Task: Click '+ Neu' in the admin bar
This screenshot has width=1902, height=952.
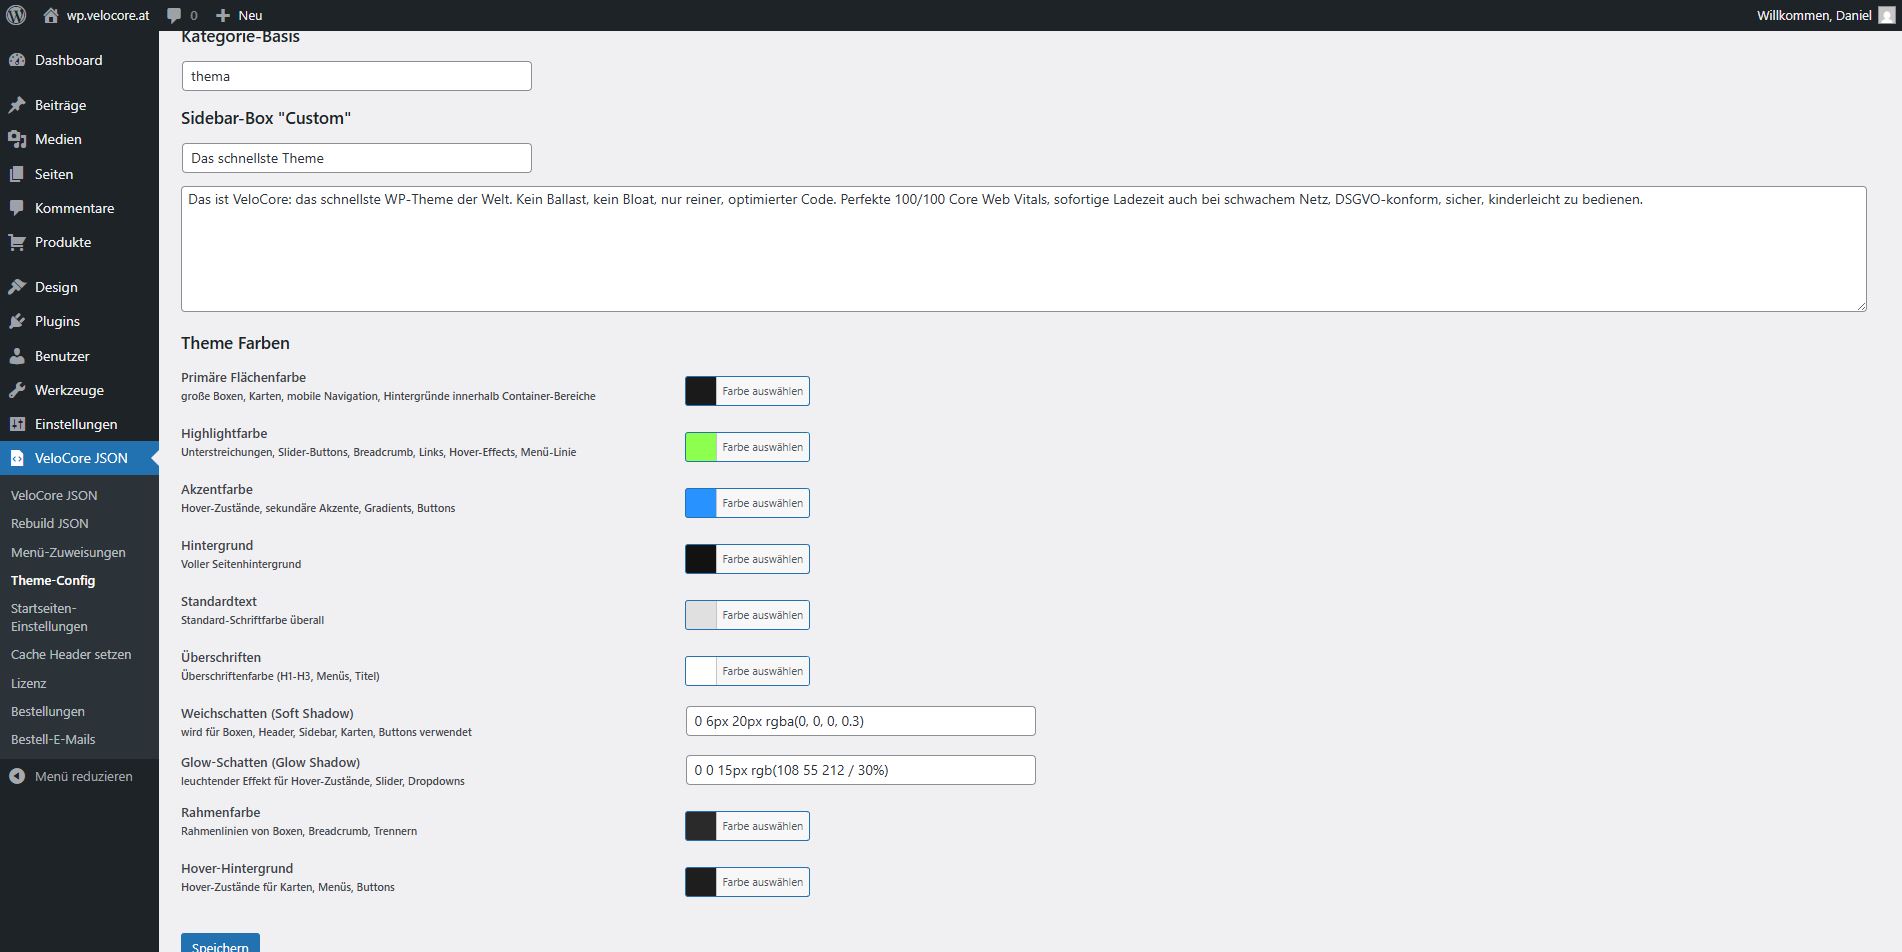Action: point(239,15)
